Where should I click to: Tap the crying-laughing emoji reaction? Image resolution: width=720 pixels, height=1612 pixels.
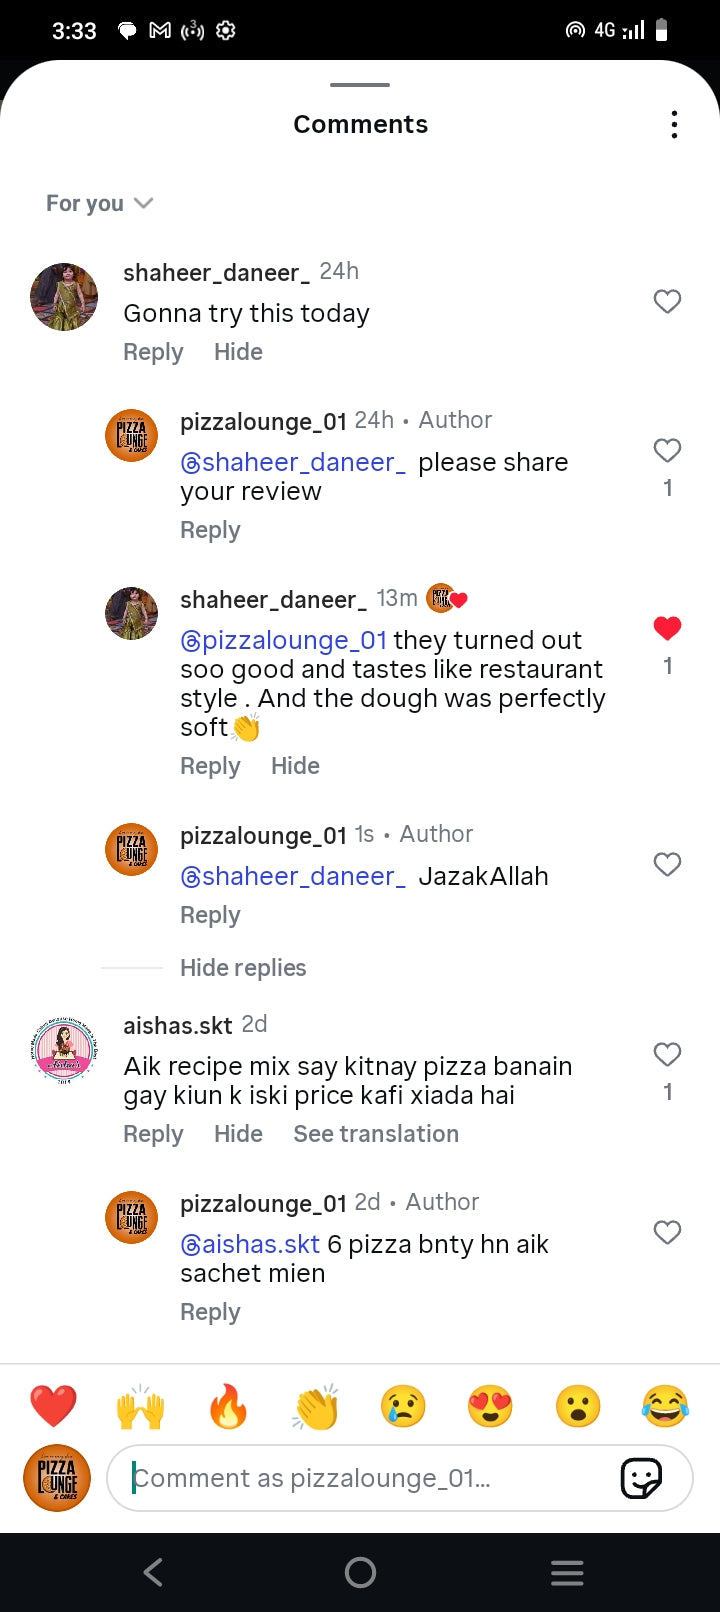666,1407
